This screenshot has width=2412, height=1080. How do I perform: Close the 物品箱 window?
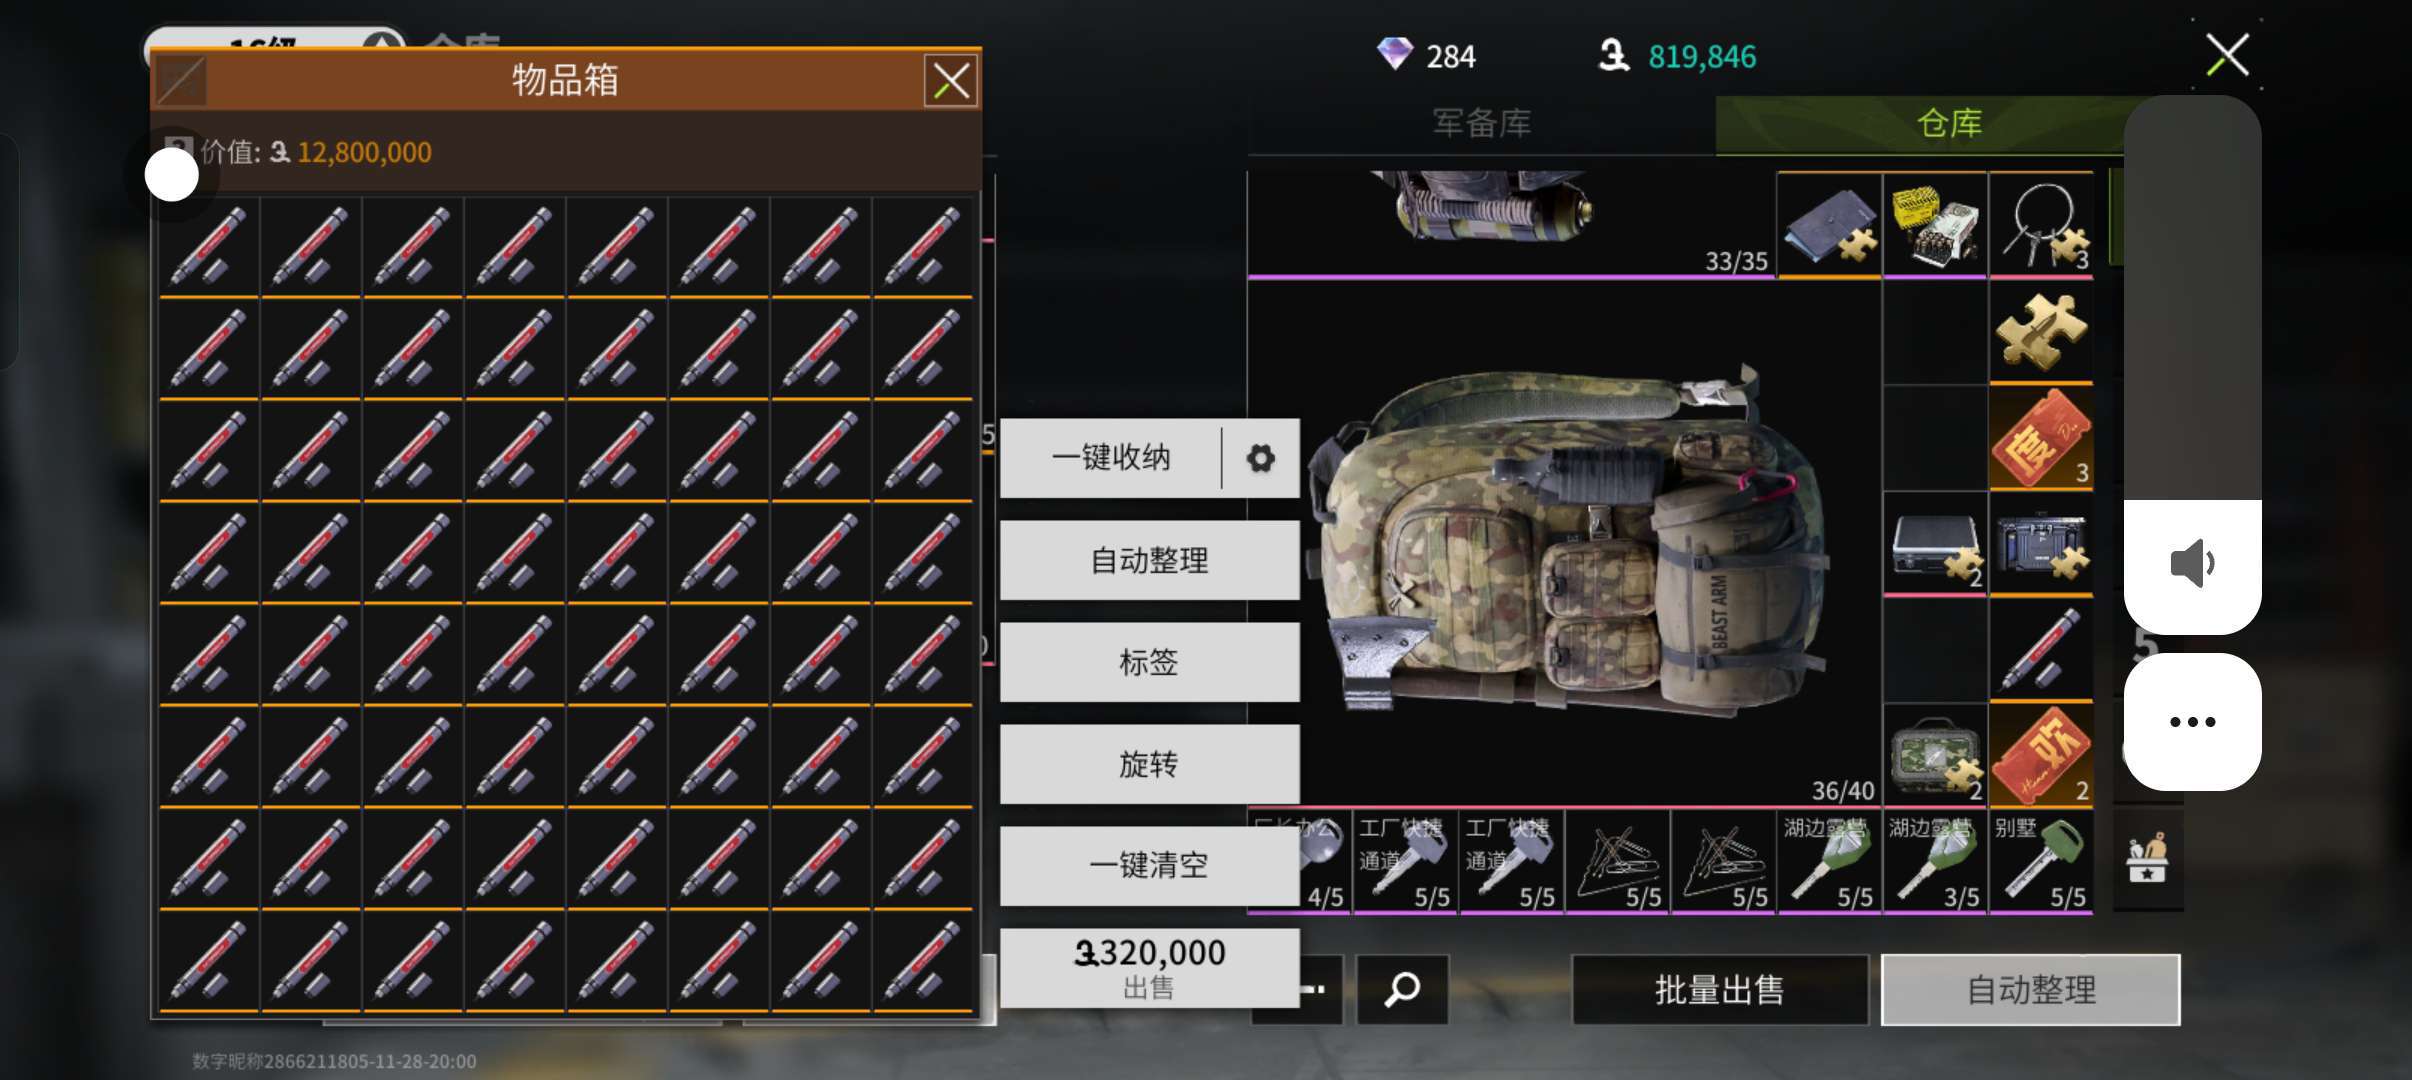coord(950,81)
